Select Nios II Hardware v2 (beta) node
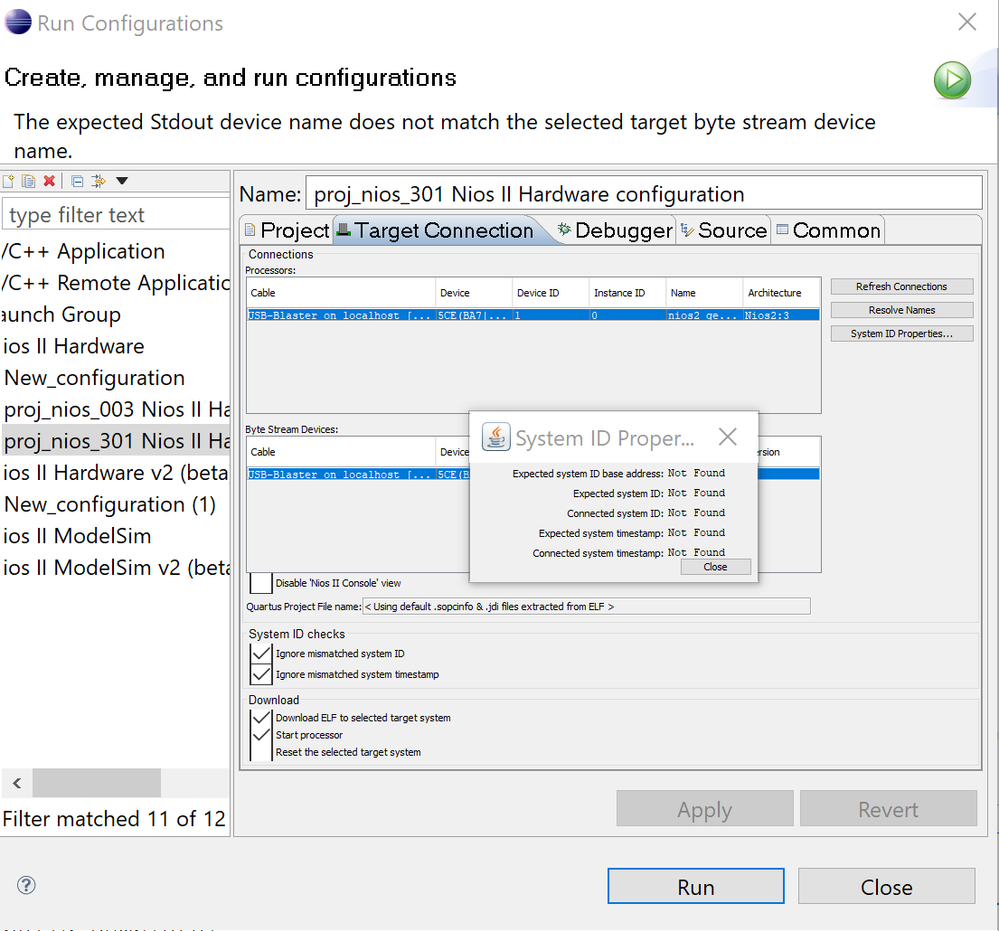The height and width of the screenshot is (931, 999). click(115, 473)
